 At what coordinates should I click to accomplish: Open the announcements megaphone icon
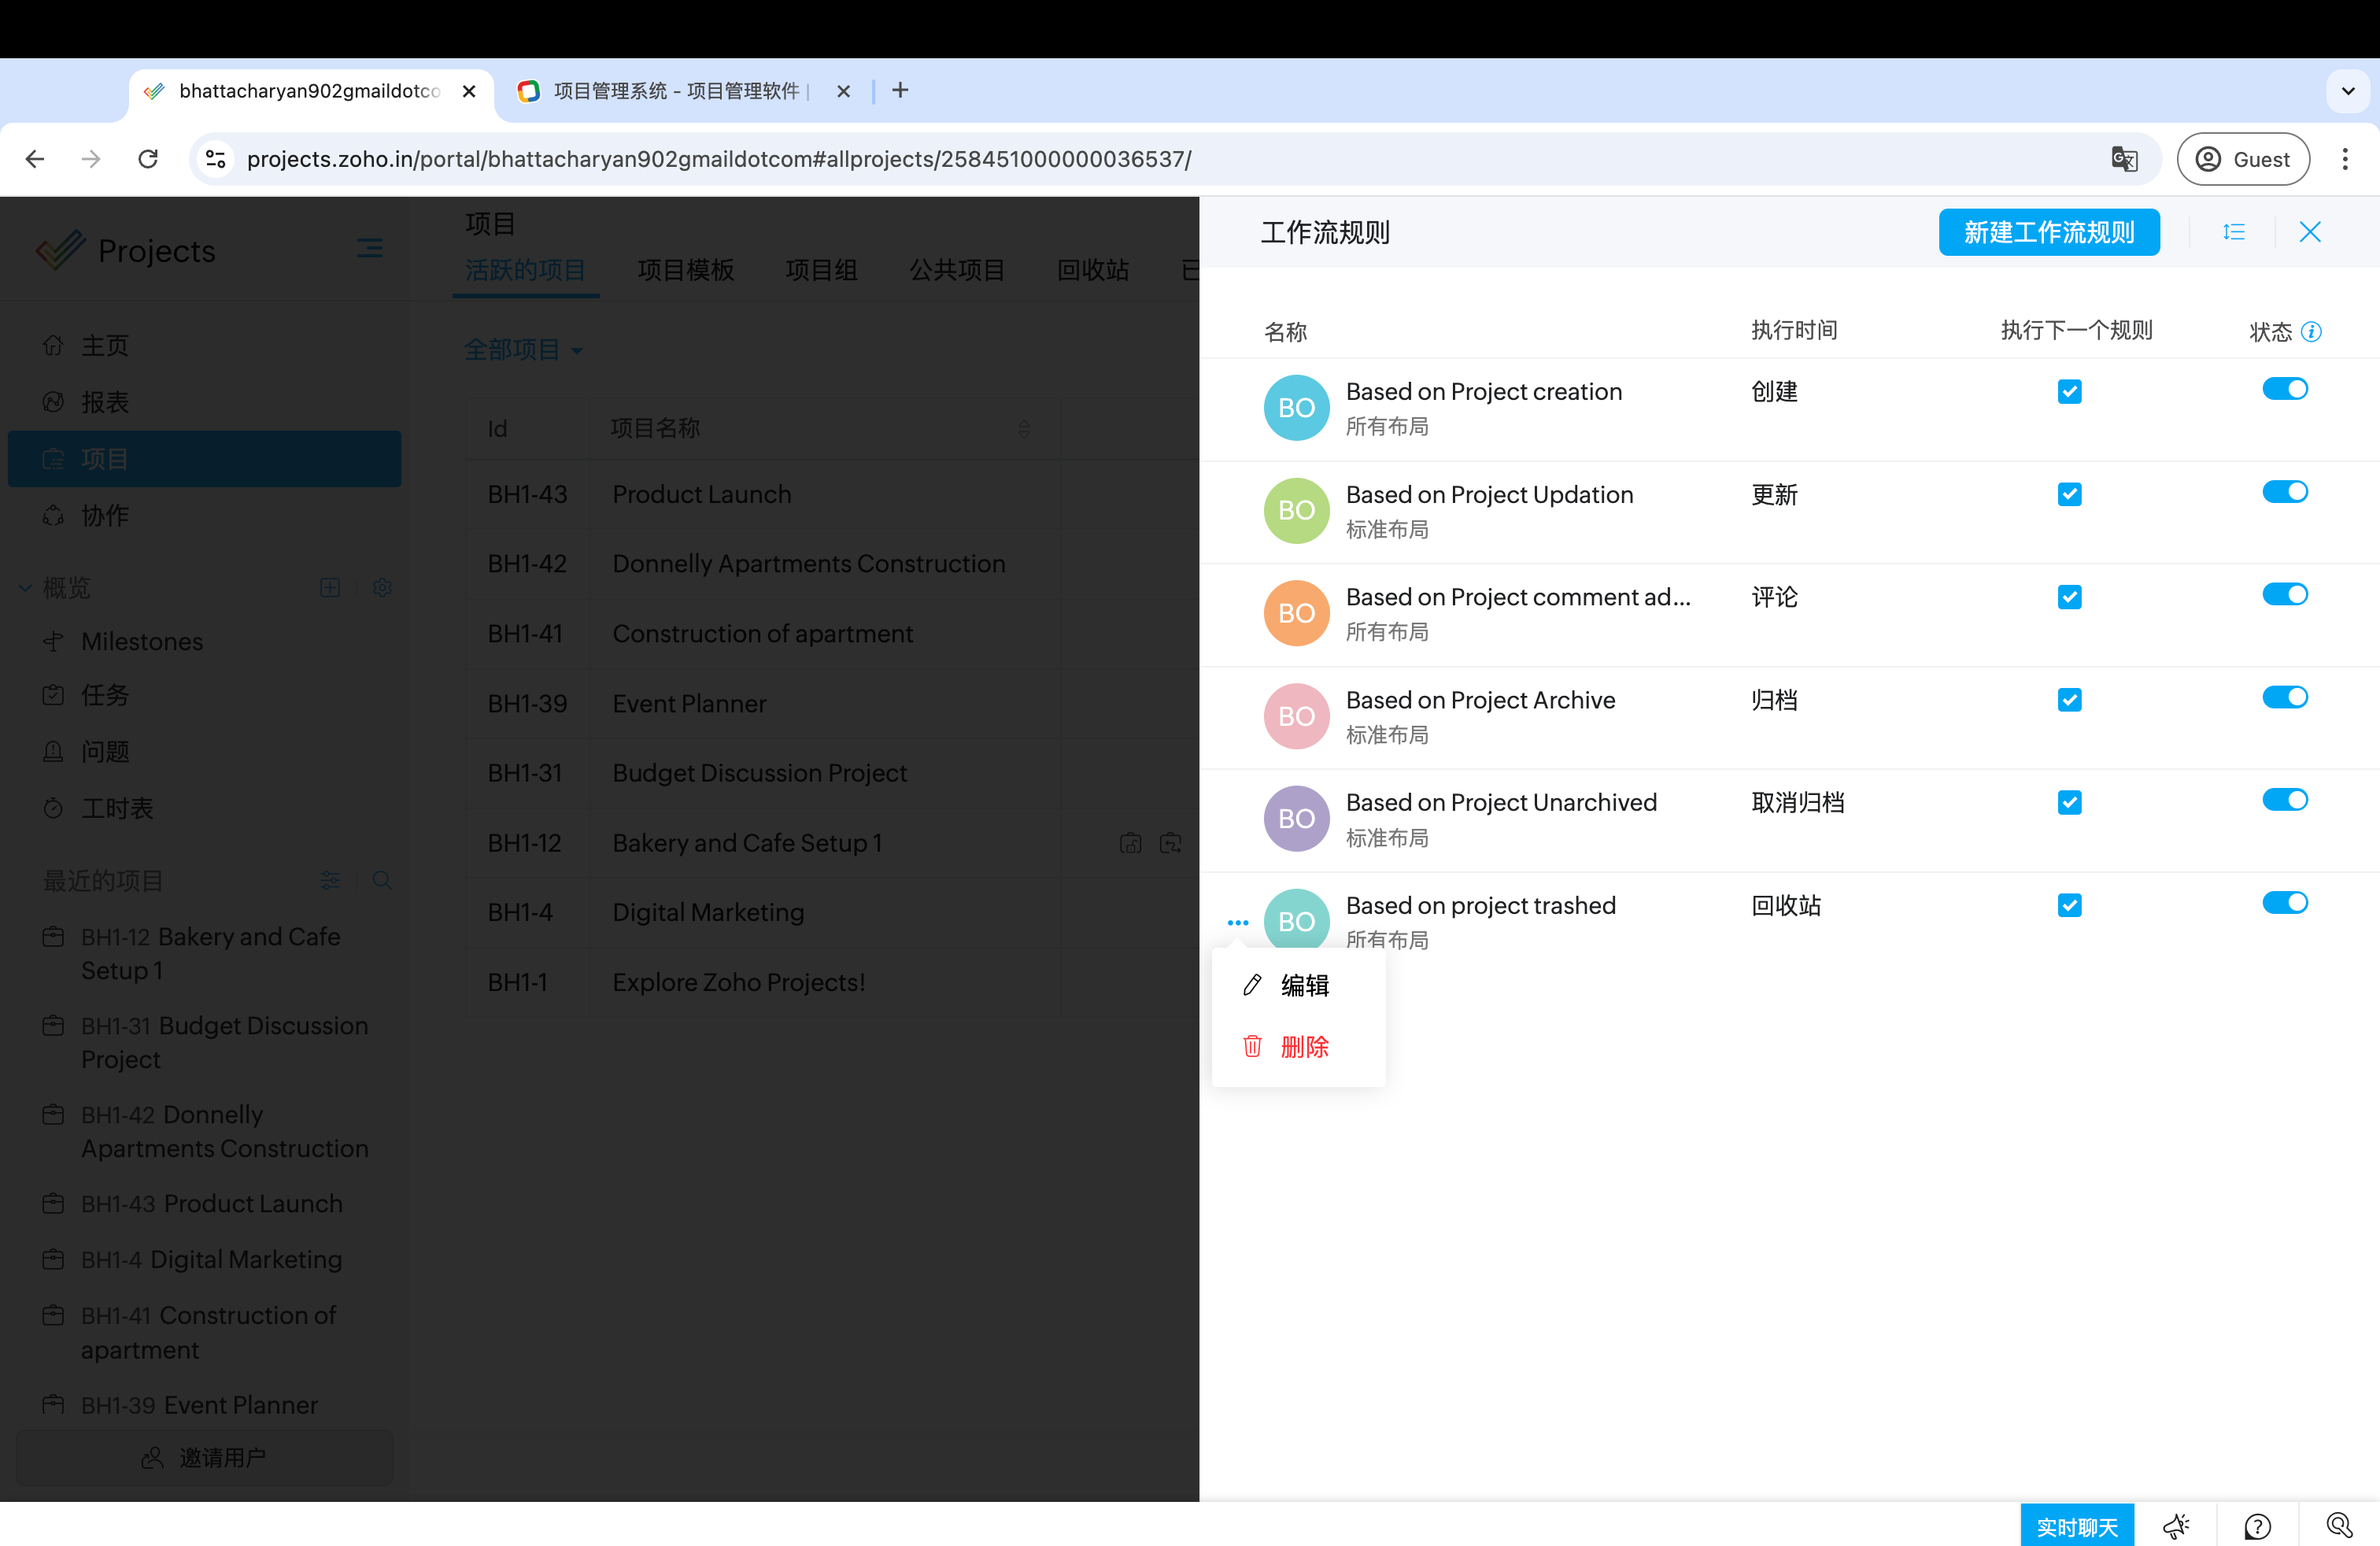click(2176, 1526)
